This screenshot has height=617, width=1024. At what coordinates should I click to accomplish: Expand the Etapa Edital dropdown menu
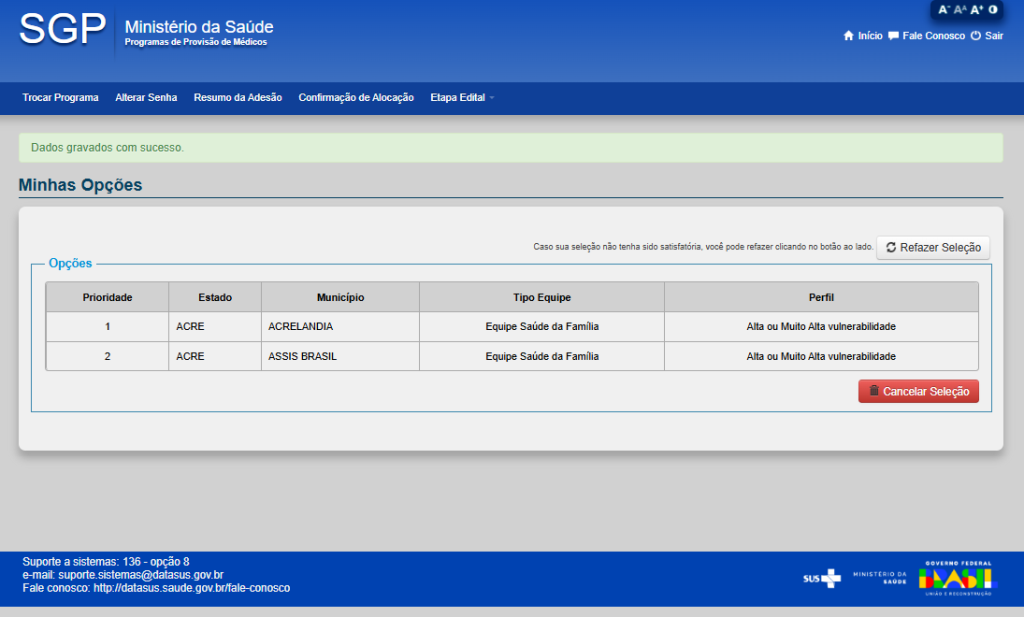[x=462, y=98]
